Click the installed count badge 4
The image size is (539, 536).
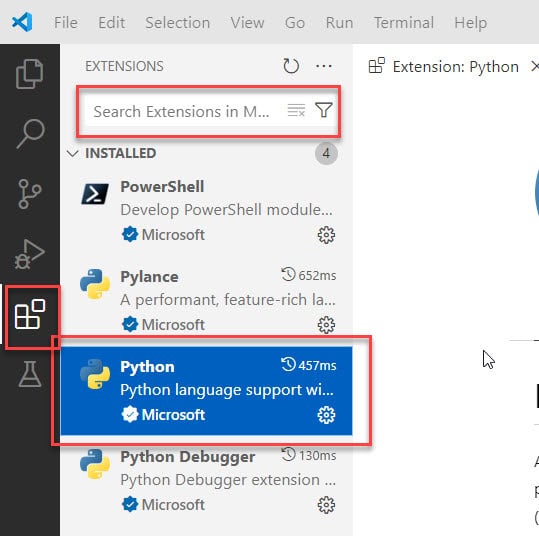326,153
